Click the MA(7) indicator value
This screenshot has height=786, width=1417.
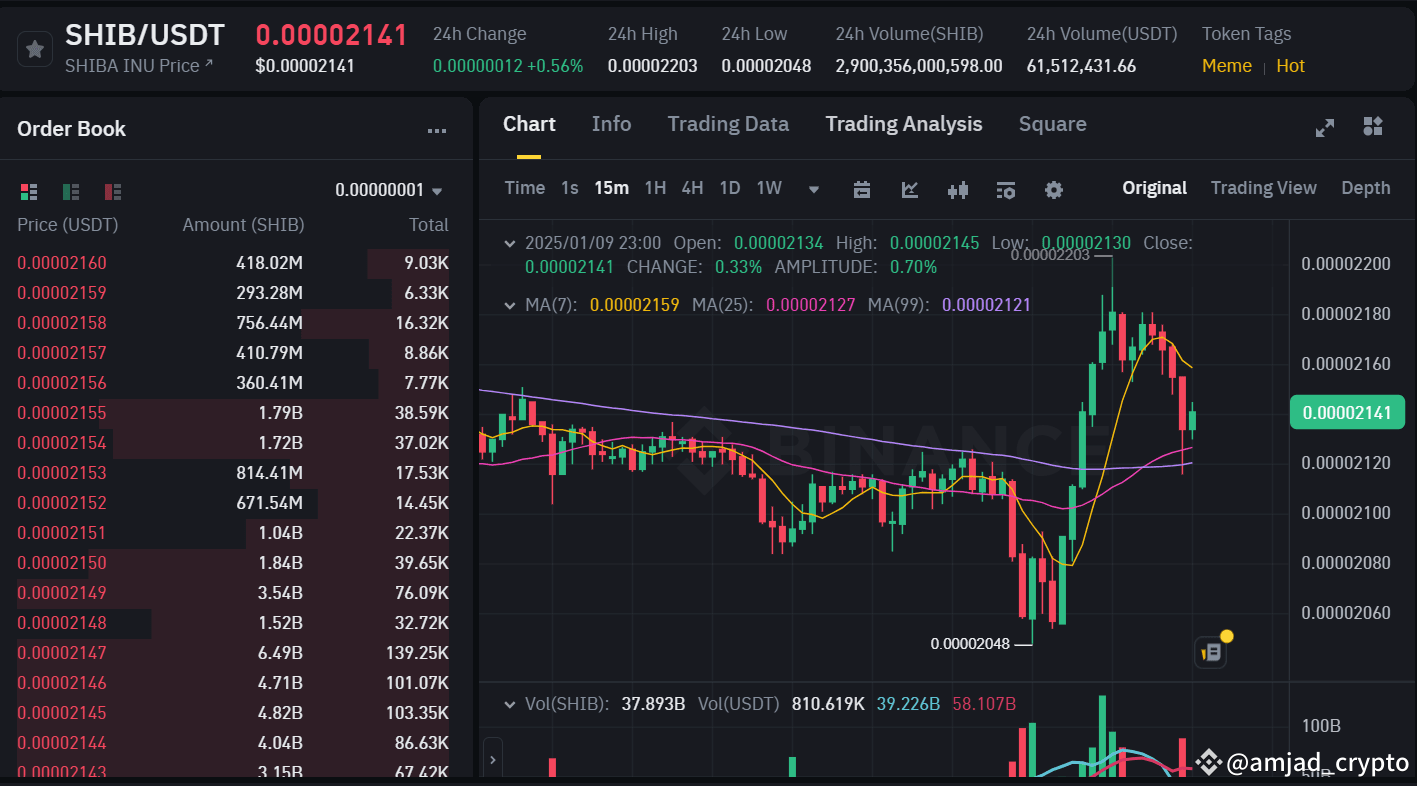pos(635,304)
